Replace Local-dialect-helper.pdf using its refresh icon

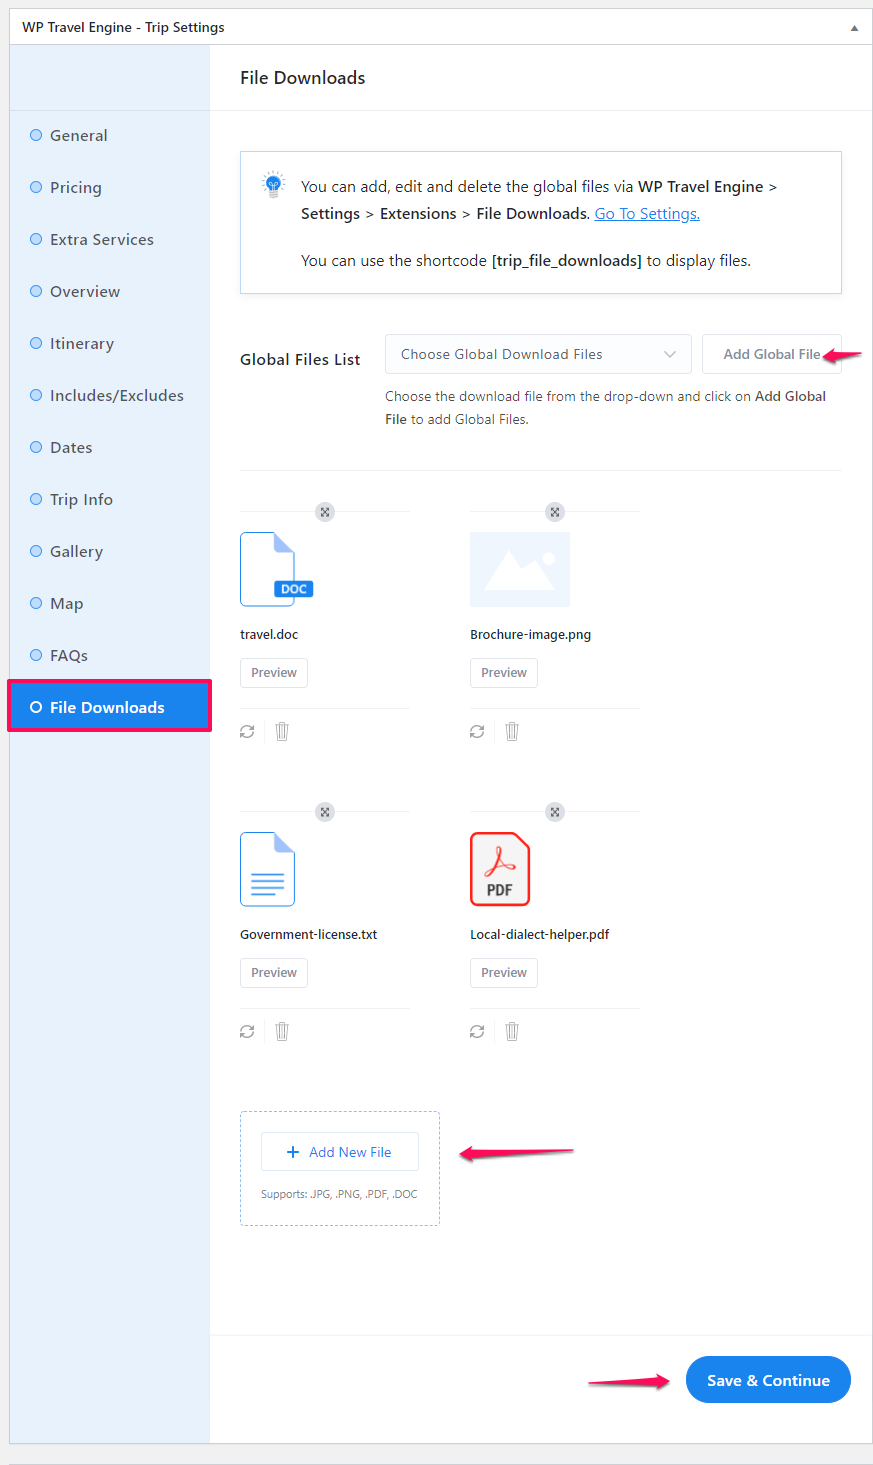[x=477, y=1032]
